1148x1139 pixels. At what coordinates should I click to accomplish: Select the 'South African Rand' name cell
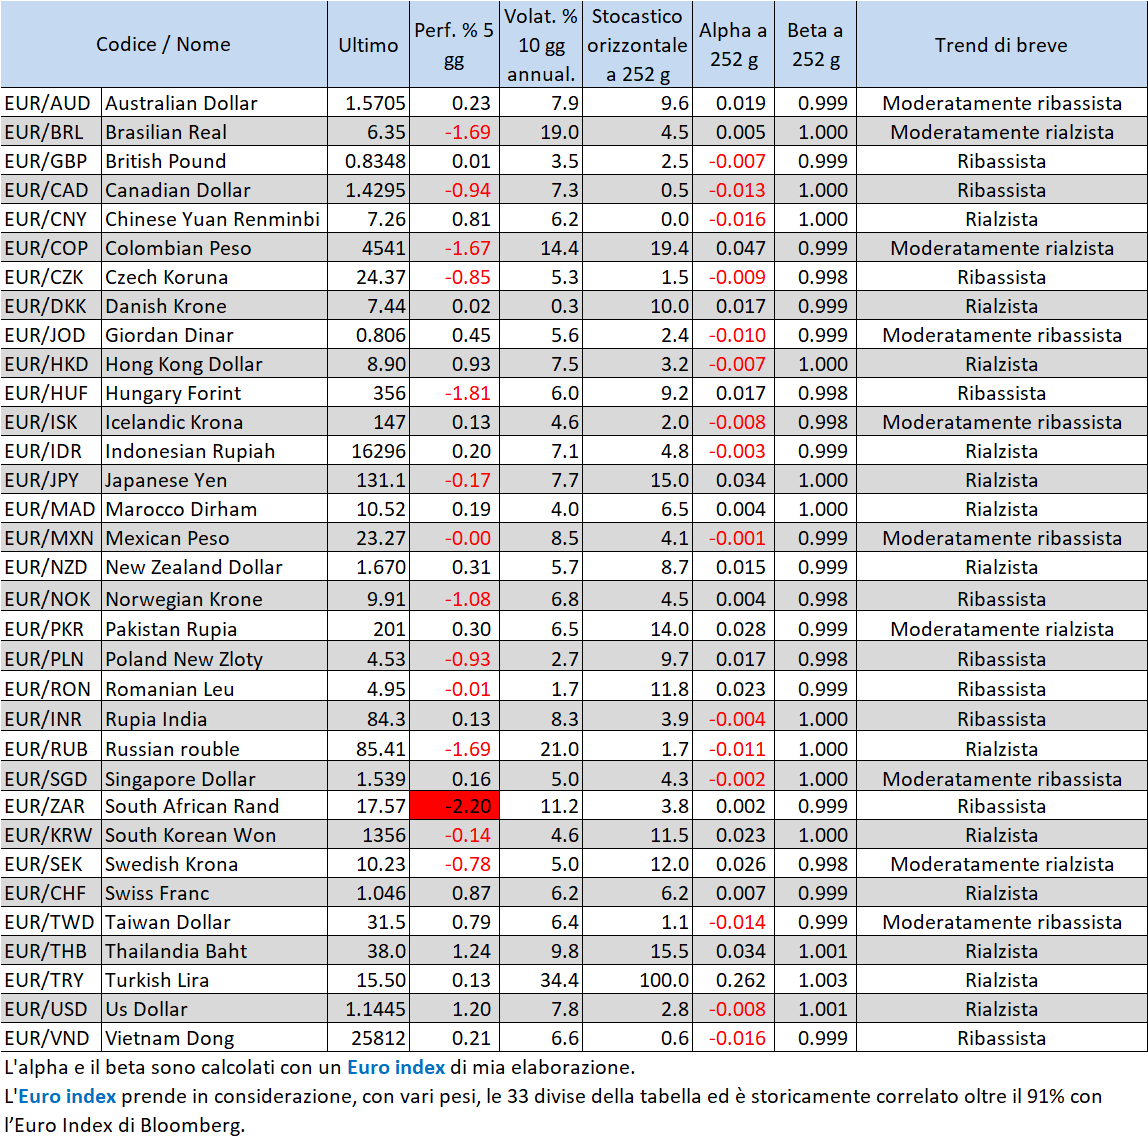tap(215, 805)
